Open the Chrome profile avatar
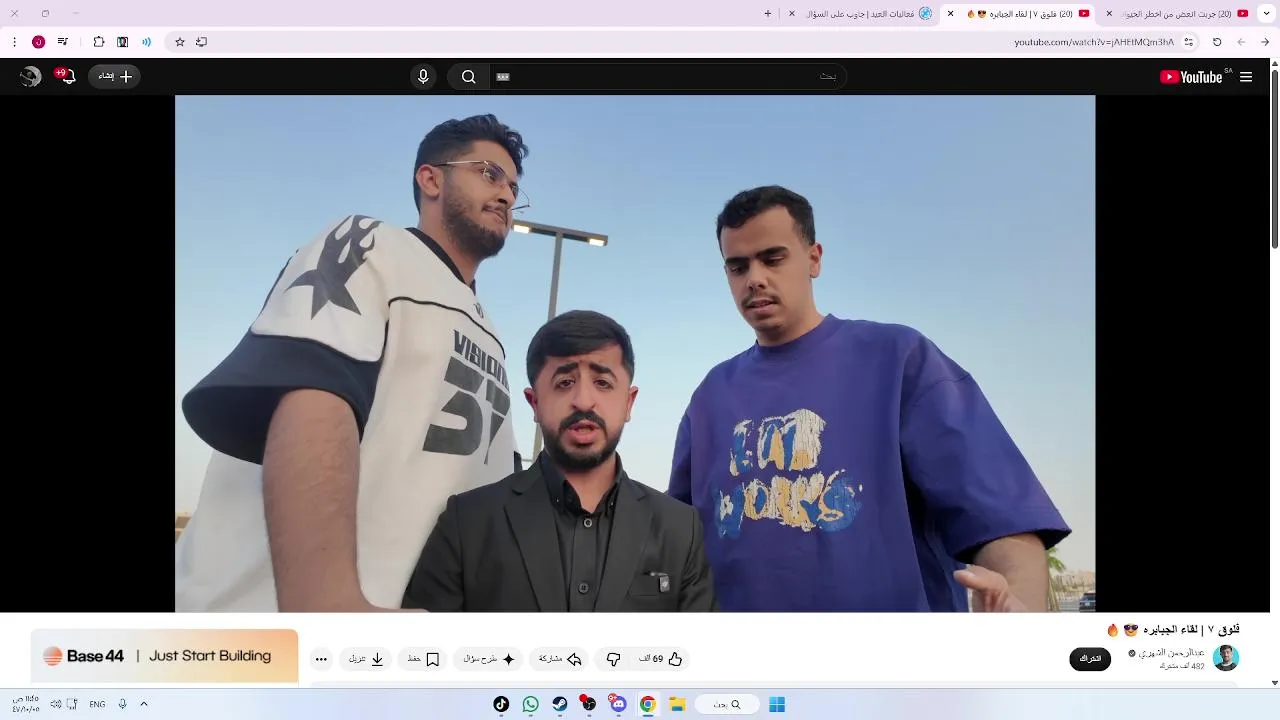1280x720 pixels. (x=38, y=42)
